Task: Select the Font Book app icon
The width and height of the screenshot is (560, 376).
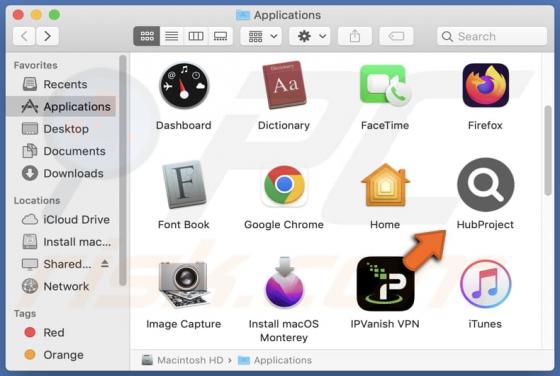Action: click(x=184, y=185)
